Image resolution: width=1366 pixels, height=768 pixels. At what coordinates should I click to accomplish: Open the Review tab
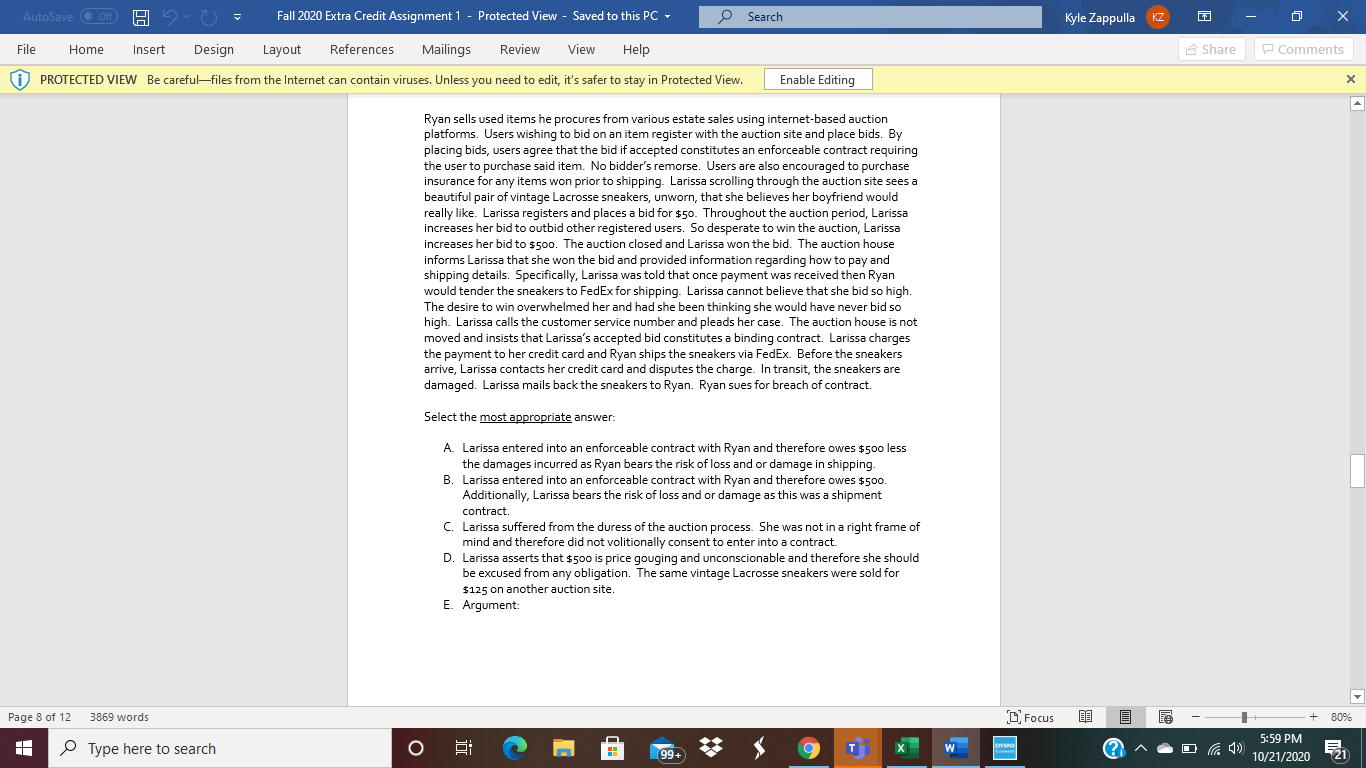520,49
